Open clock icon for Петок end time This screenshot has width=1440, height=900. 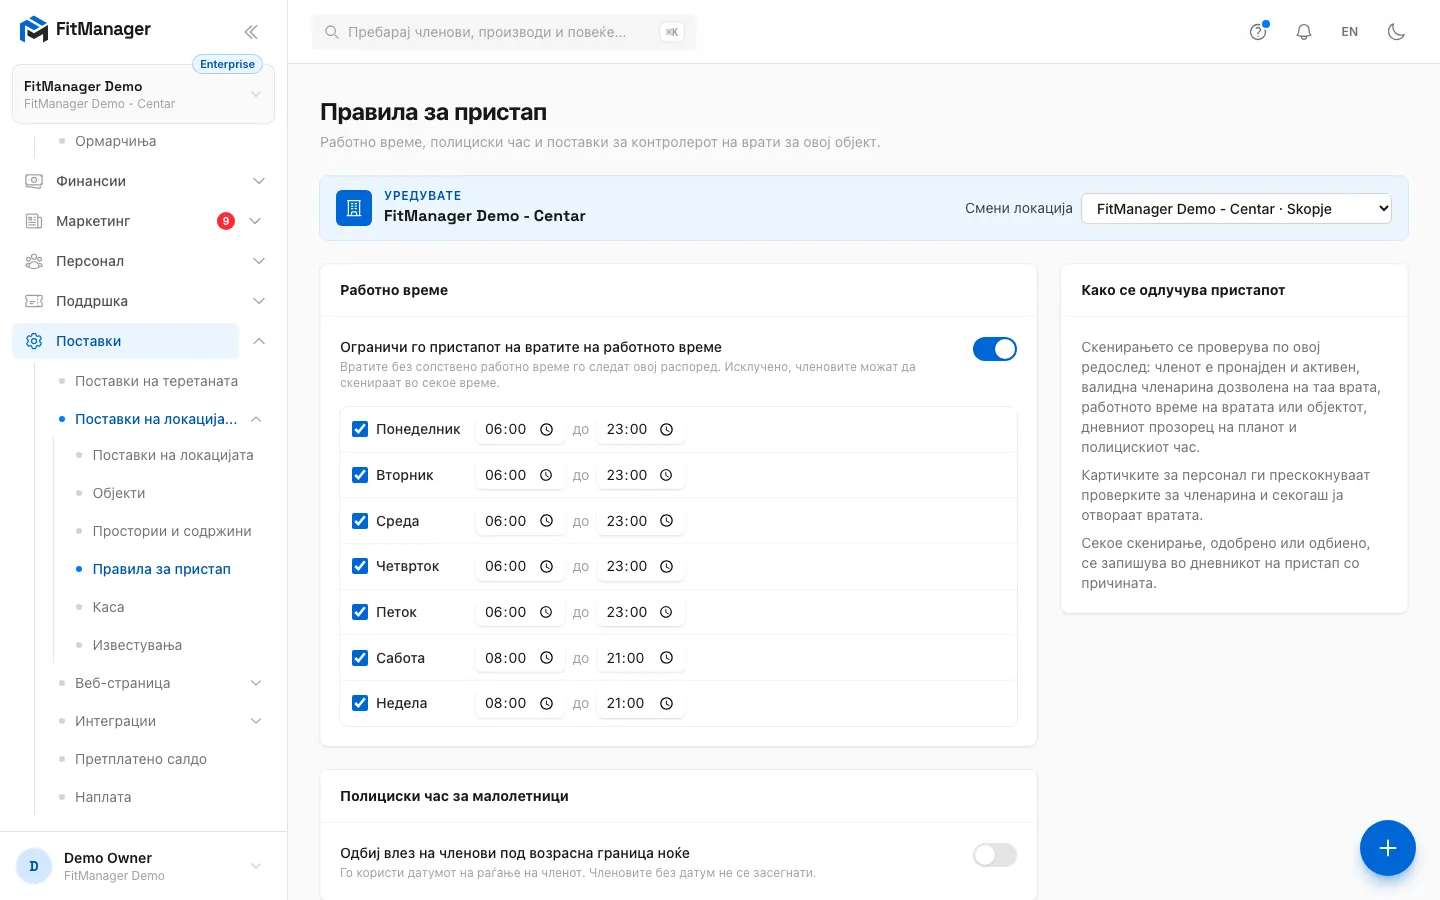point(667,612)
